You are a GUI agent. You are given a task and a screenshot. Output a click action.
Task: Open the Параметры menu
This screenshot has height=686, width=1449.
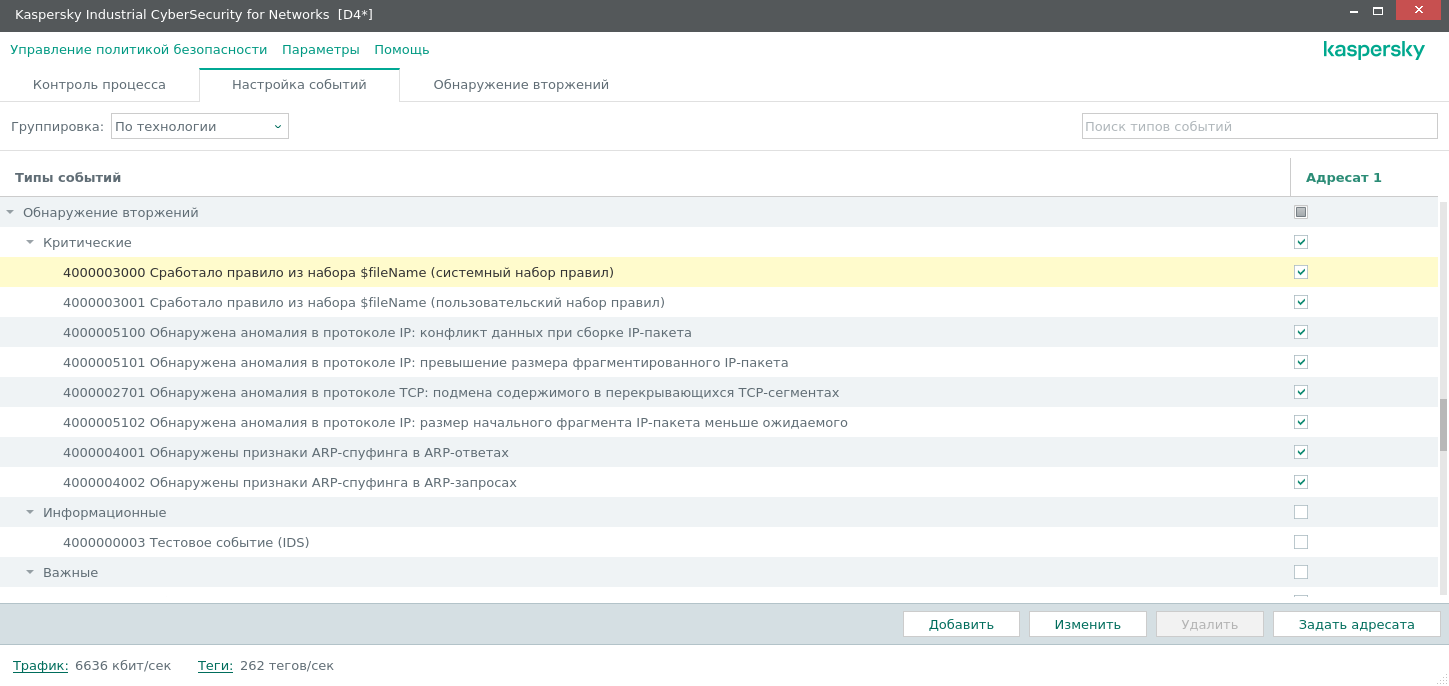(x=320, y=49)
